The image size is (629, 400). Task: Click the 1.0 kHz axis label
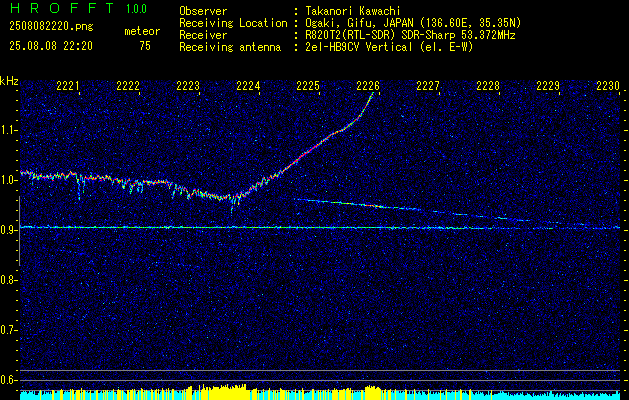(x=9, y=180)
